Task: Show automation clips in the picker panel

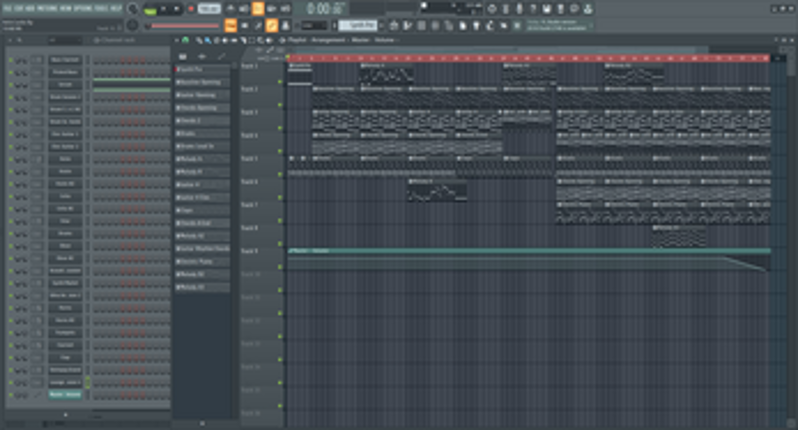Action: pyautogui.click(x=221, y=56)
